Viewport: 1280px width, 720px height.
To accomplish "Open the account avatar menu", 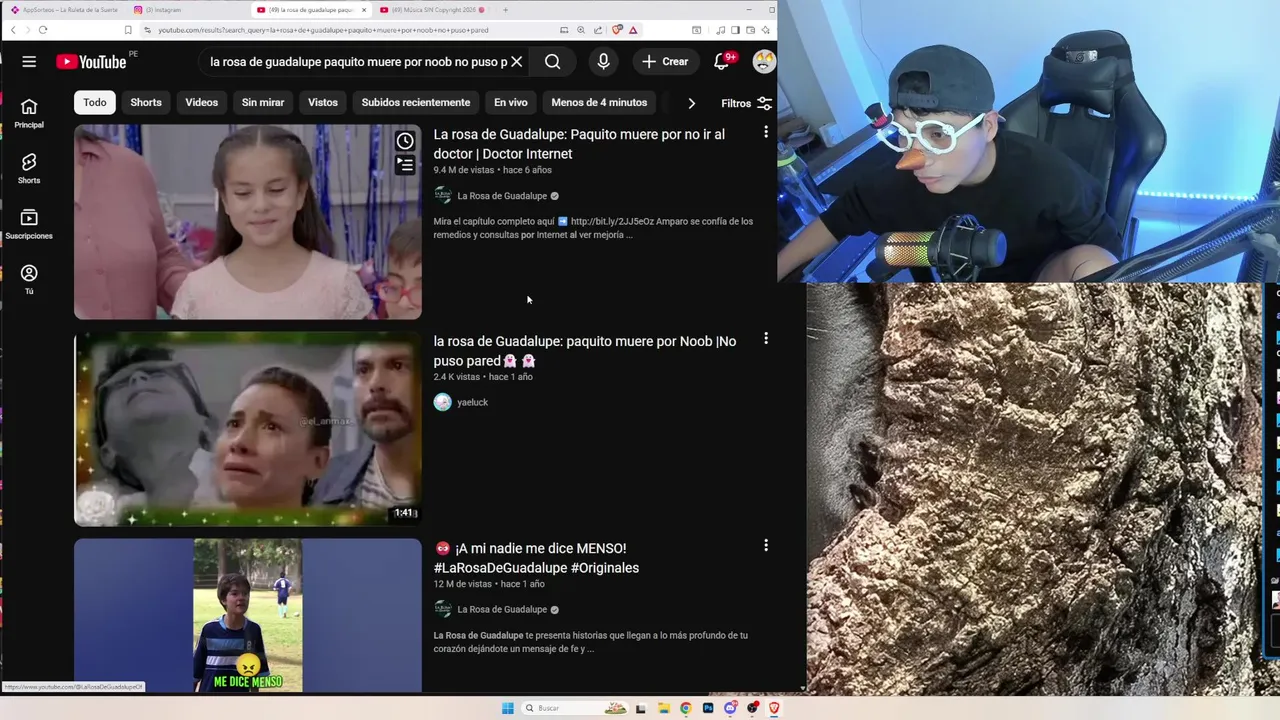I will click(x=764, y=62).
